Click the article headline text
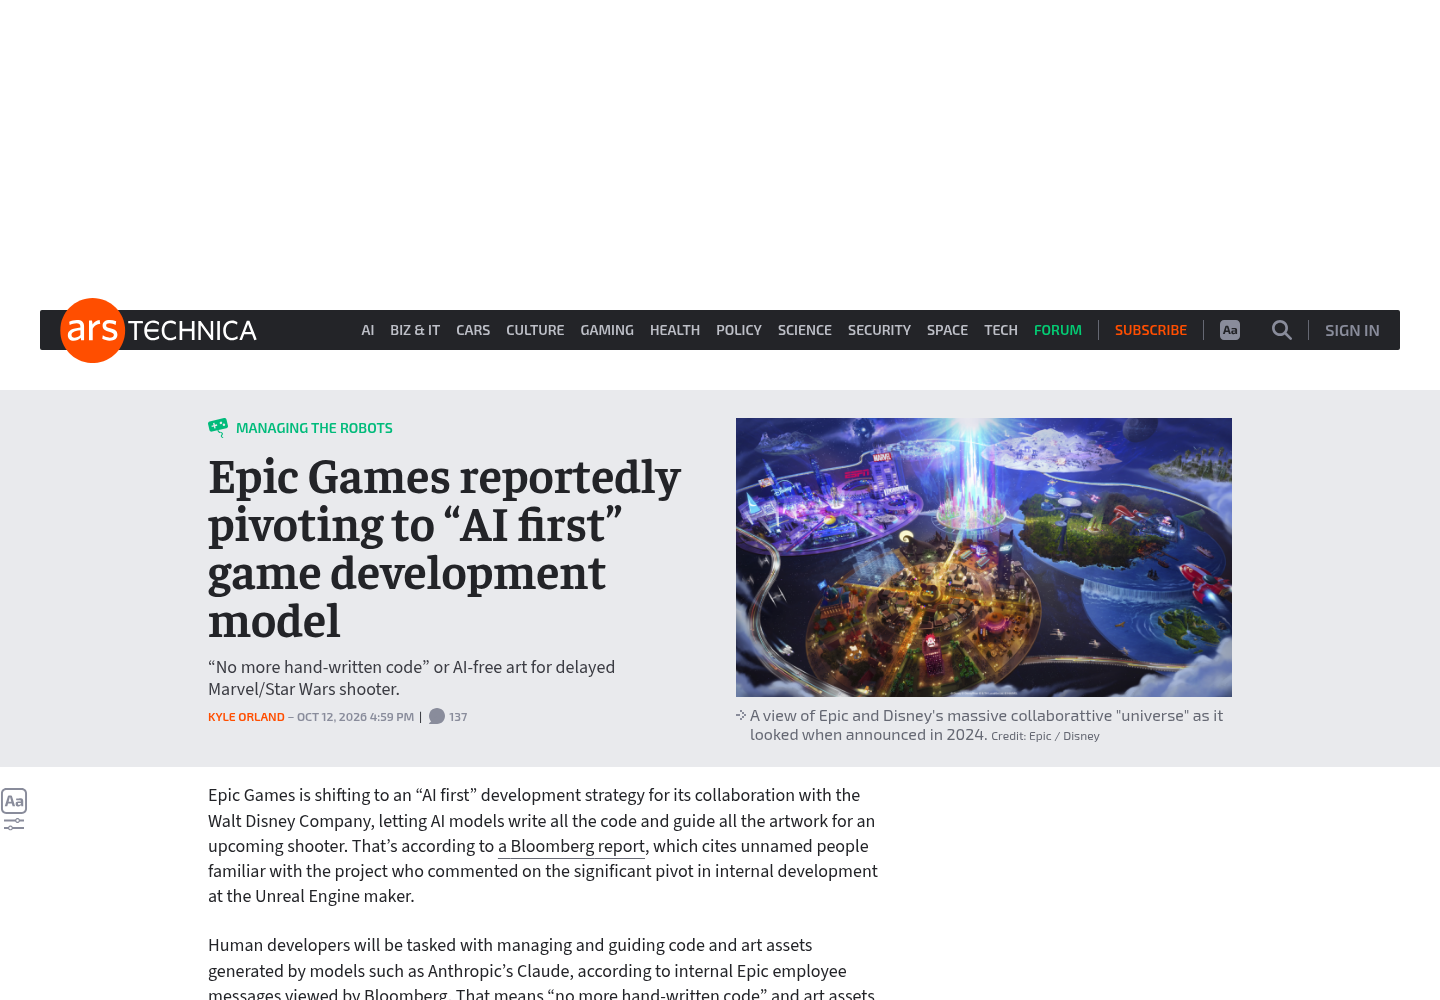The height and width of the screenshot is (1000, 1440). pos(444,549)
